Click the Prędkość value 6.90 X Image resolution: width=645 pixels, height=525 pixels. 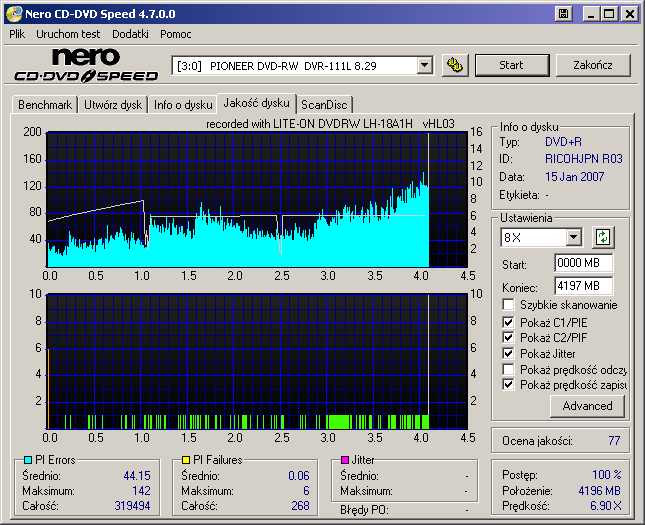coord(606,506)
